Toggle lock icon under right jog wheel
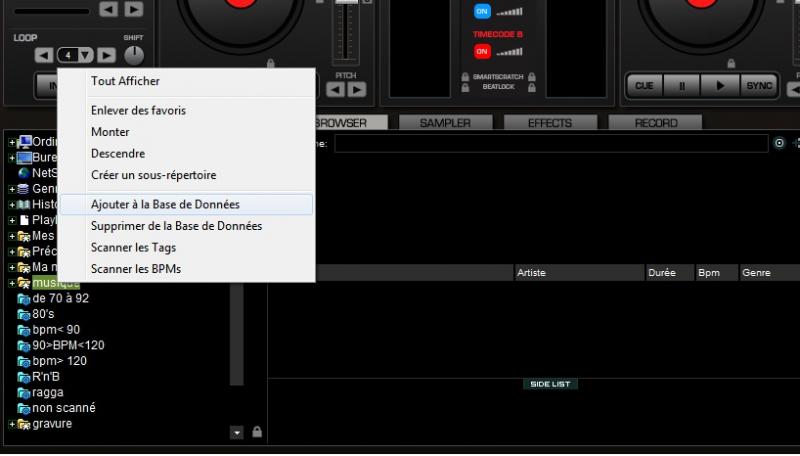 coord(731,63)
